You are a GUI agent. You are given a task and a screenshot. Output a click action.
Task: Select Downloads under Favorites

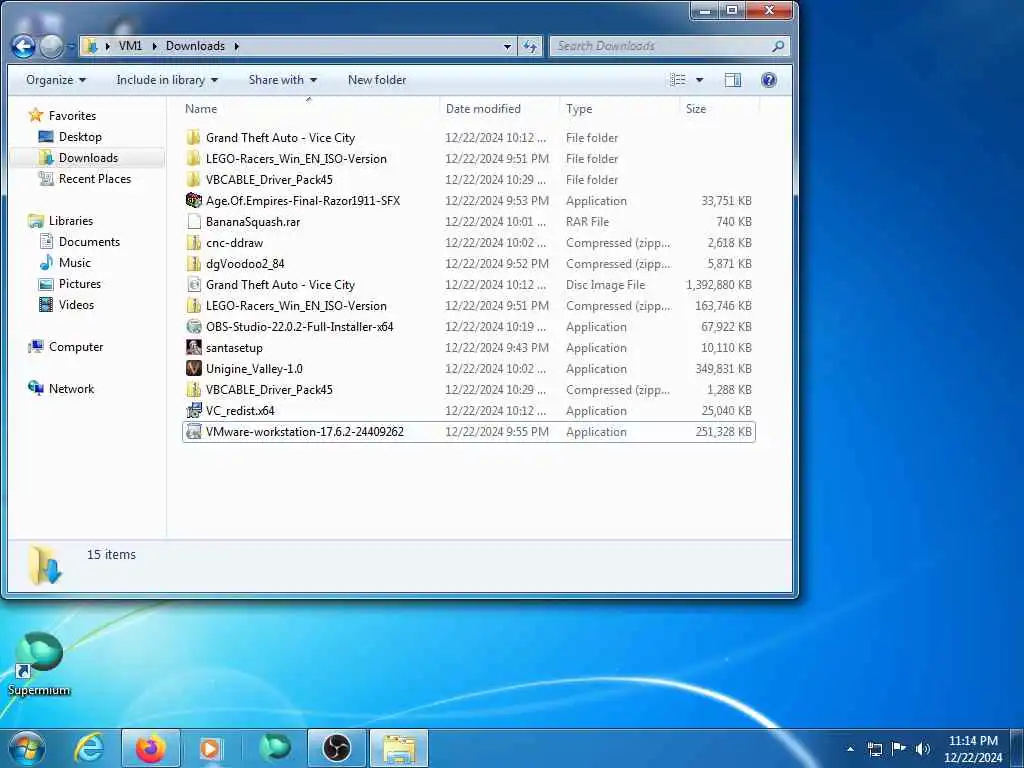tap(88, 157)
